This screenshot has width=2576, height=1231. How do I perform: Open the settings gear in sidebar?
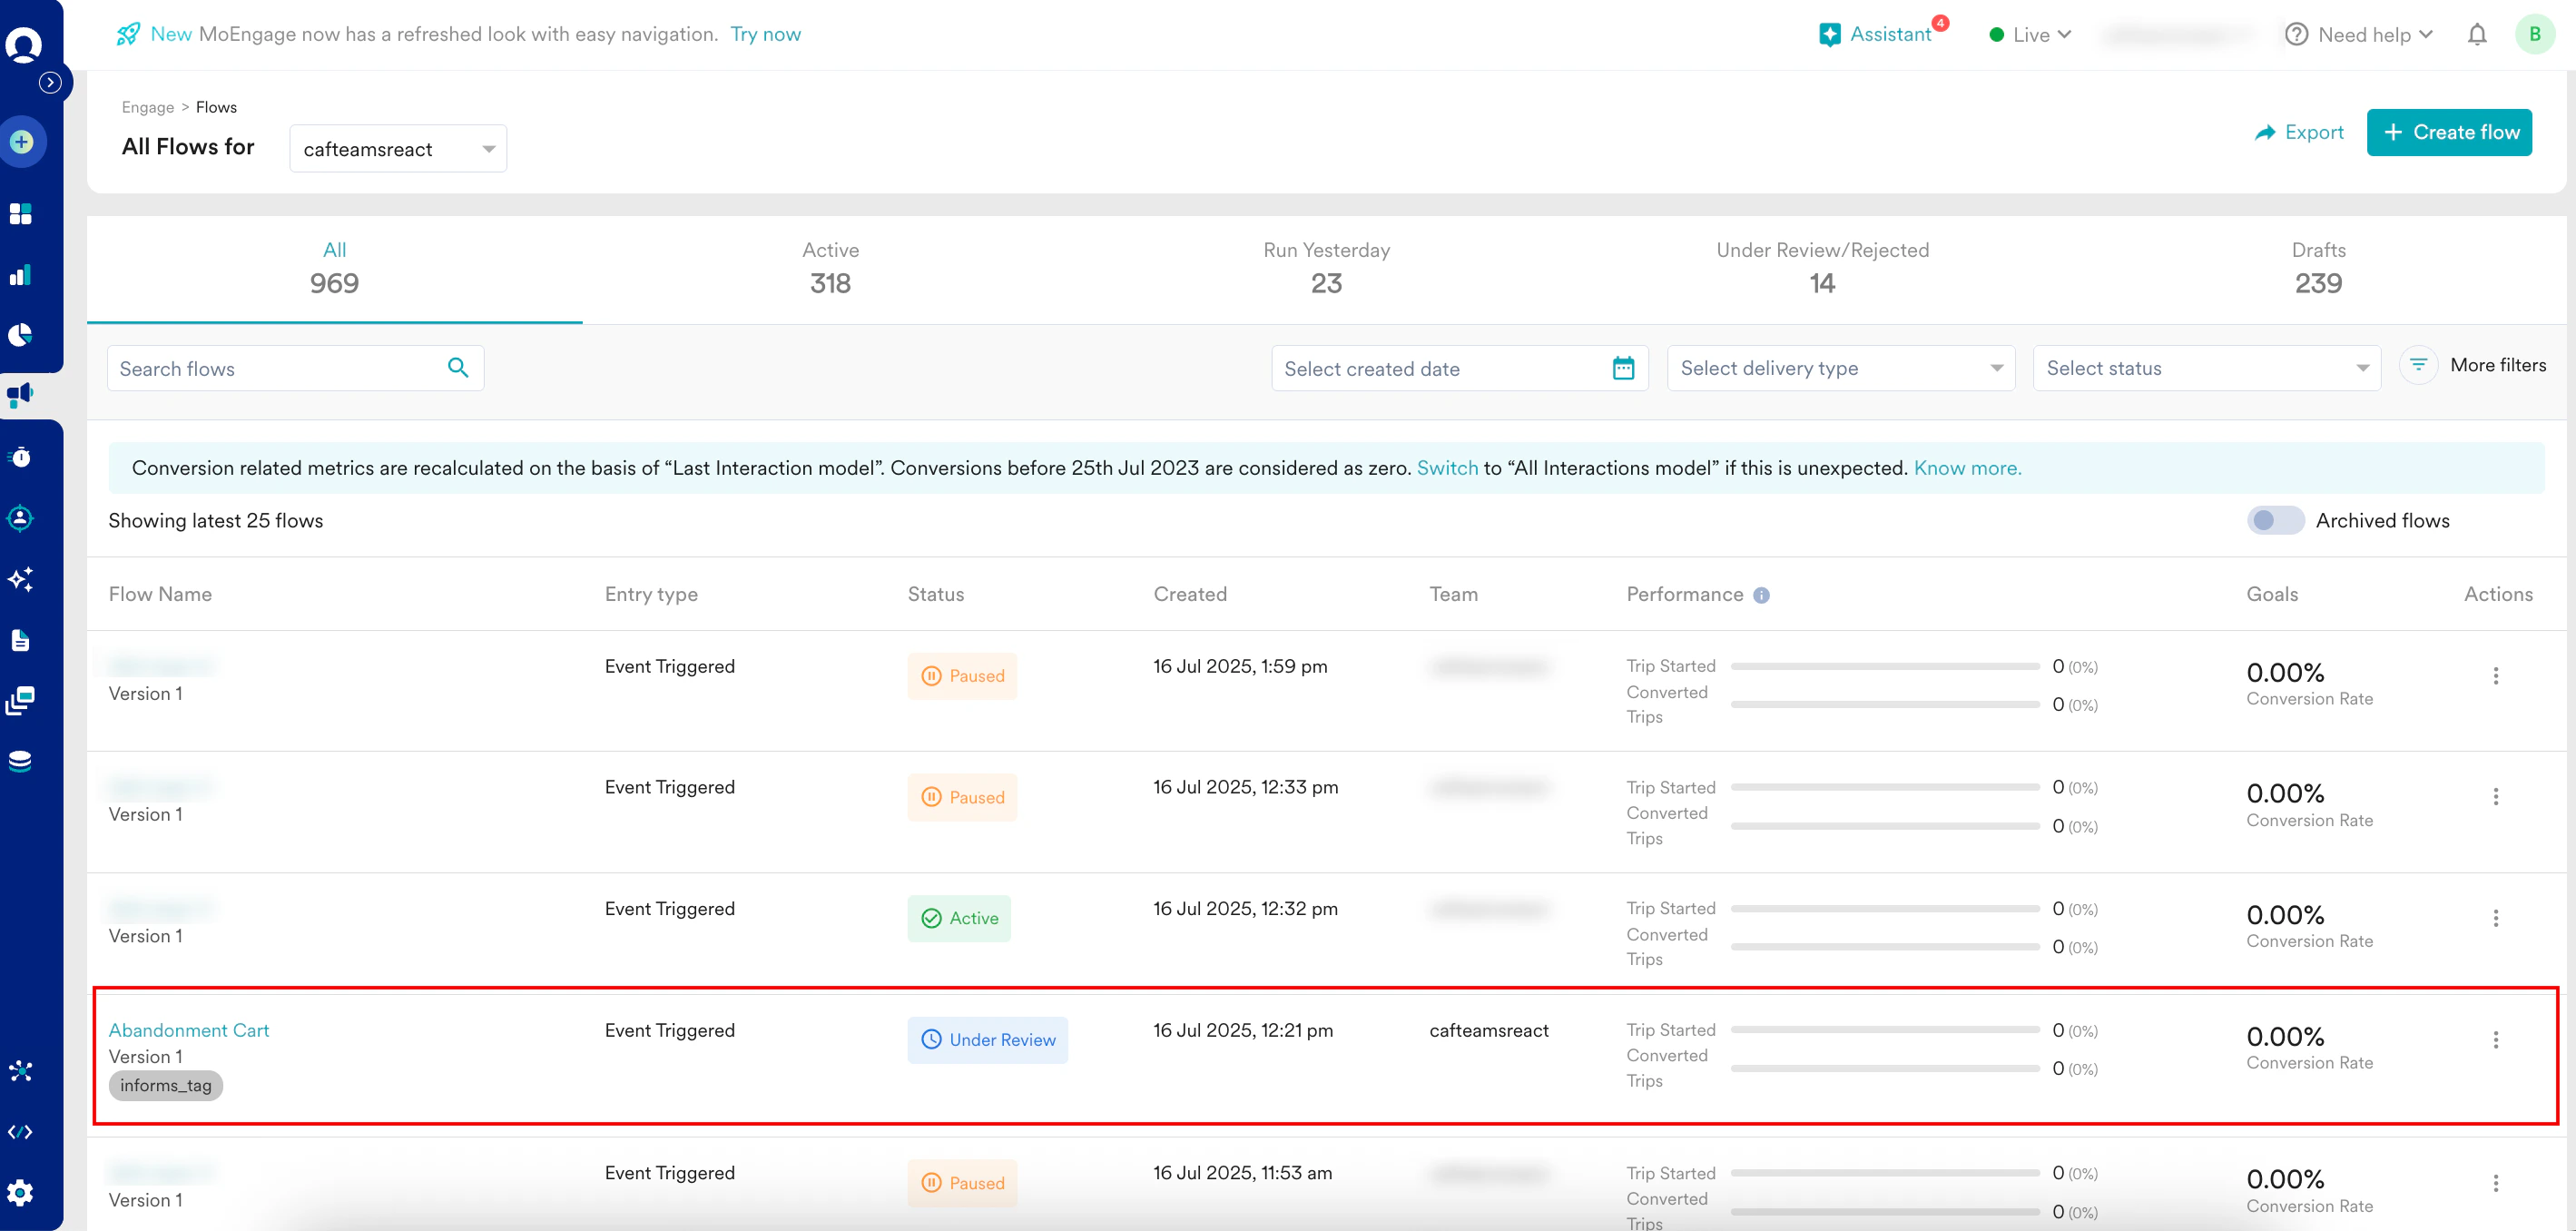pos(20,1192)
